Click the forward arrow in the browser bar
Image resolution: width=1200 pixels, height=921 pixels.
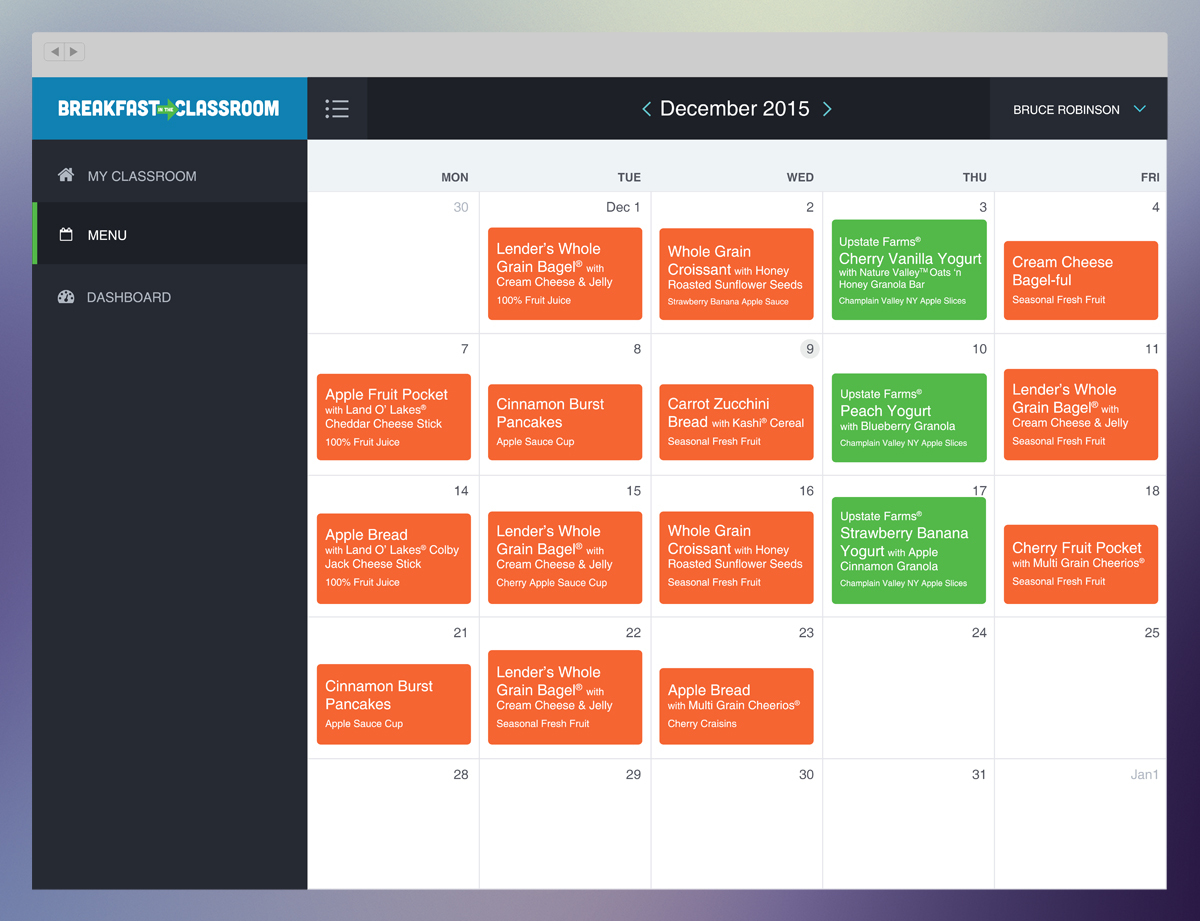(x=75, y=51)
